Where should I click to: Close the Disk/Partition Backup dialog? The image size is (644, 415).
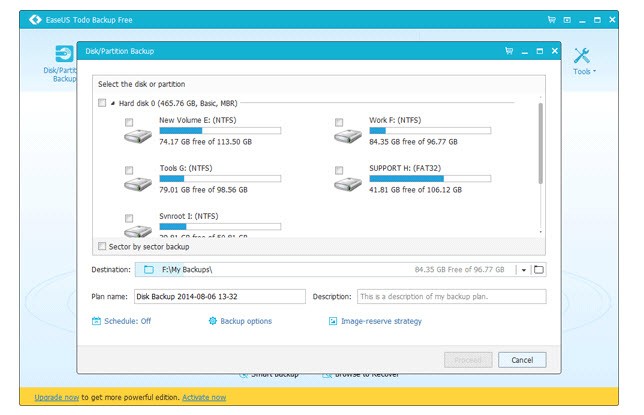coord(554,51)
